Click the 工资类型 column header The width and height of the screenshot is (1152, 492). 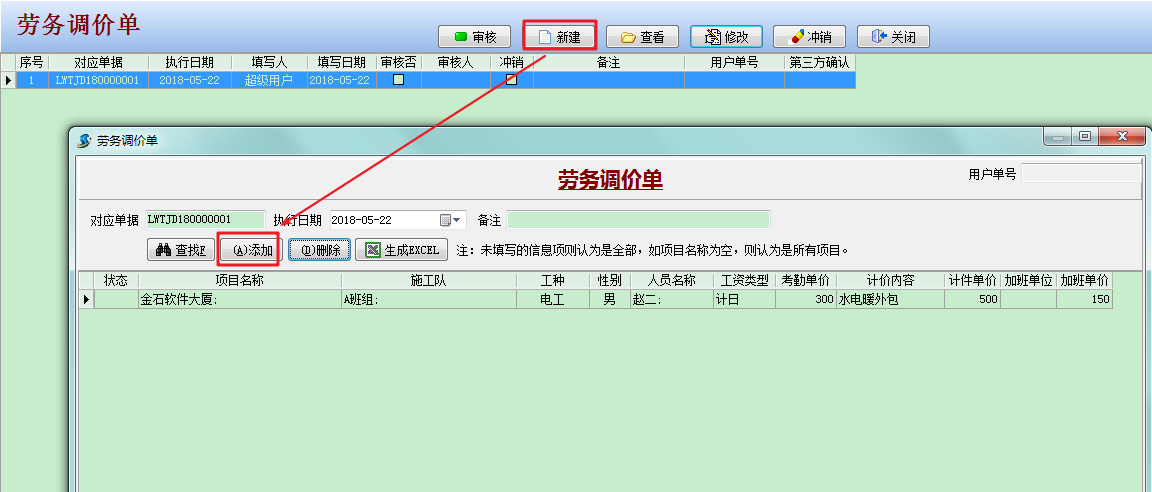[x=744, y=281]
